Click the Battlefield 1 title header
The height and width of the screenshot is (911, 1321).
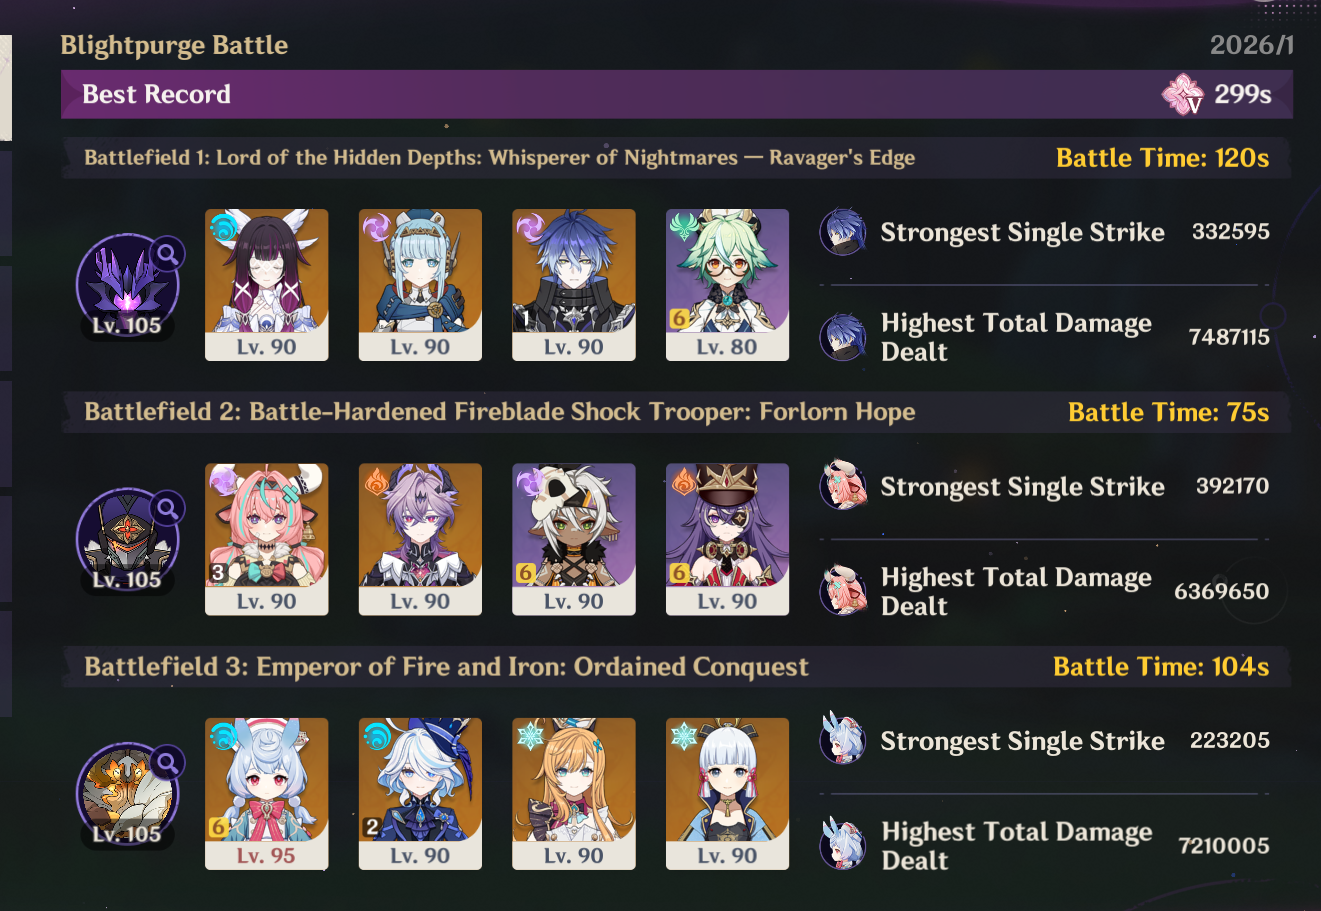[x=500, y=158]
